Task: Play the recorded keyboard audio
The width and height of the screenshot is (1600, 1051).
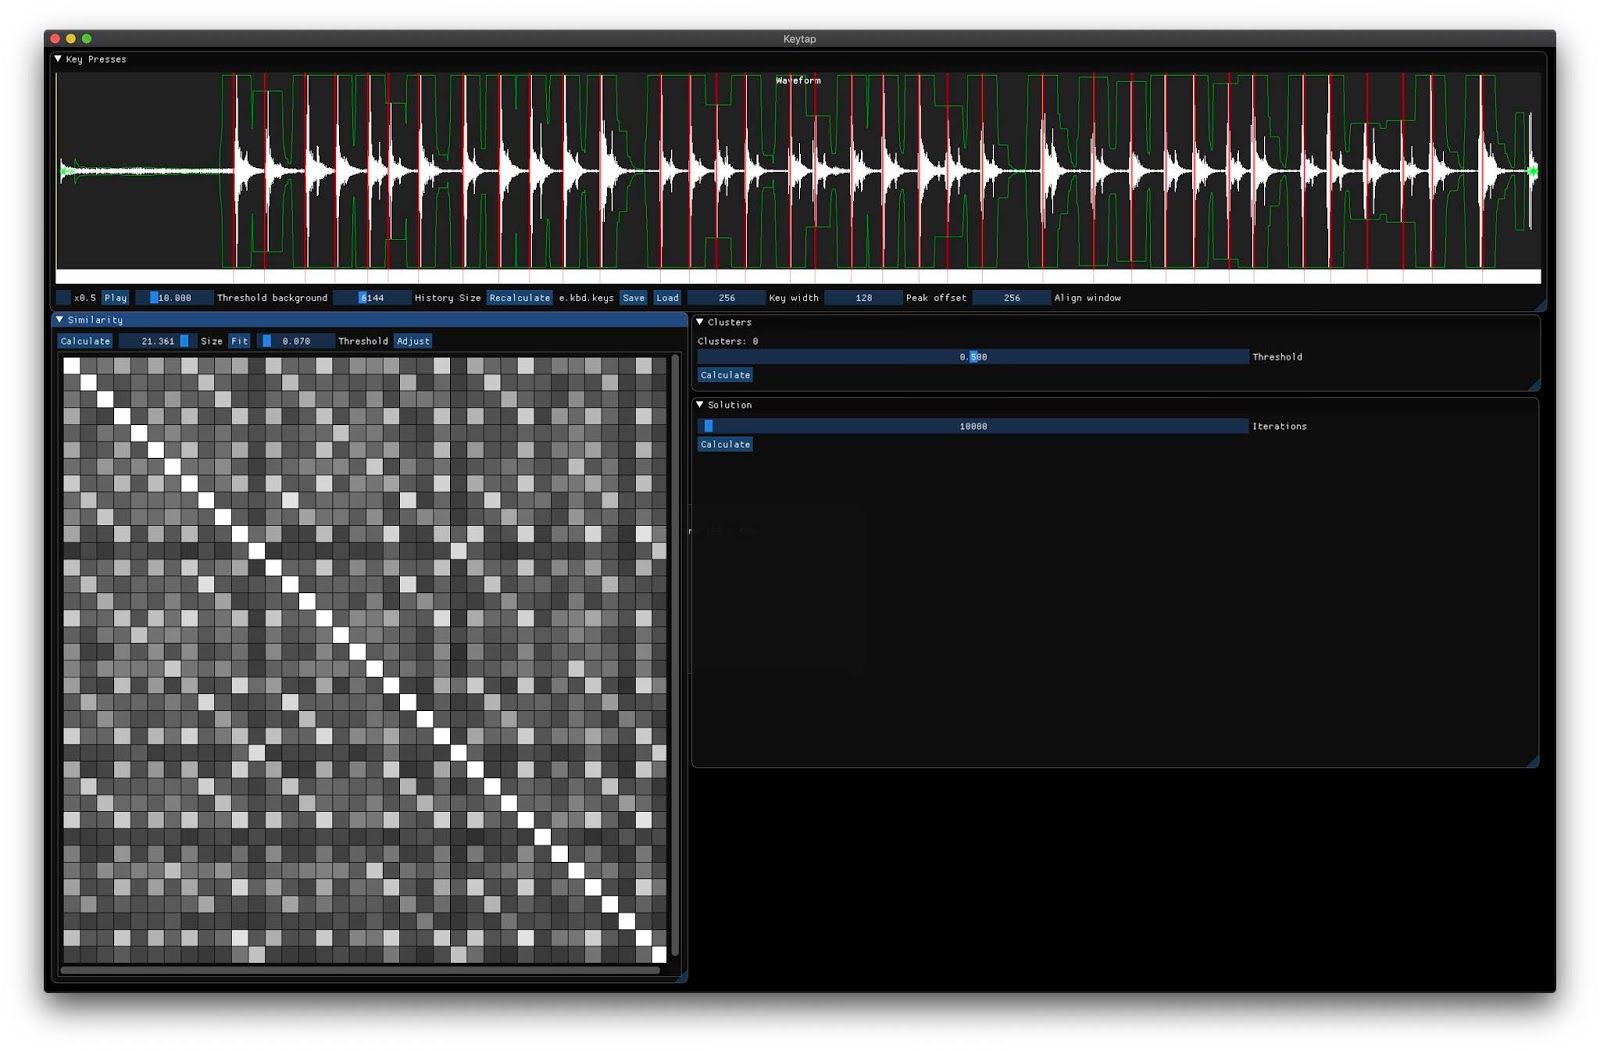Action: [x=114, y=297]
